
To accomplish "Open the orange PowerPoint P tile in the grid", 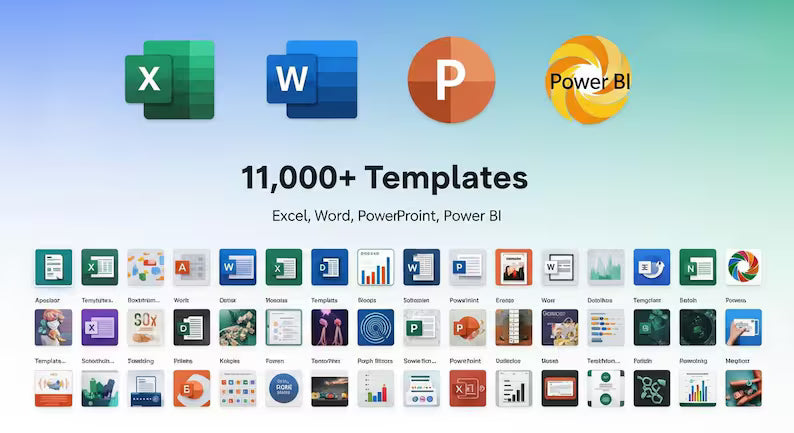I will click(x=468, y=328).
